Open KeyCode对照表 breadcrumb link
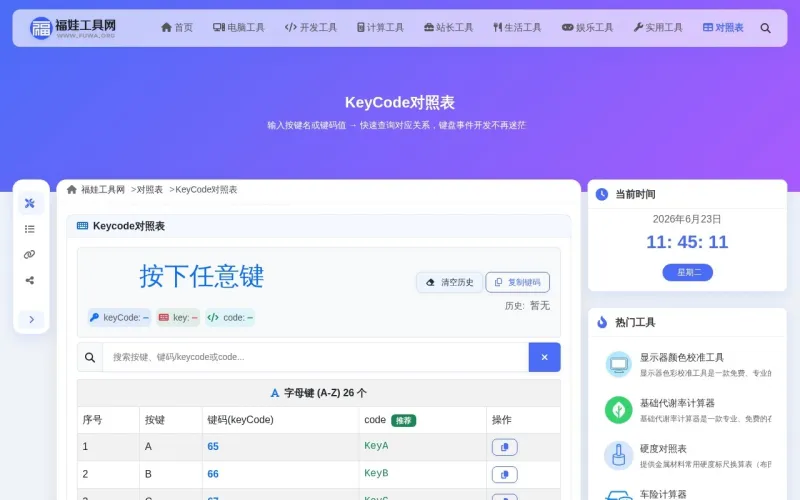 (206, 189)
